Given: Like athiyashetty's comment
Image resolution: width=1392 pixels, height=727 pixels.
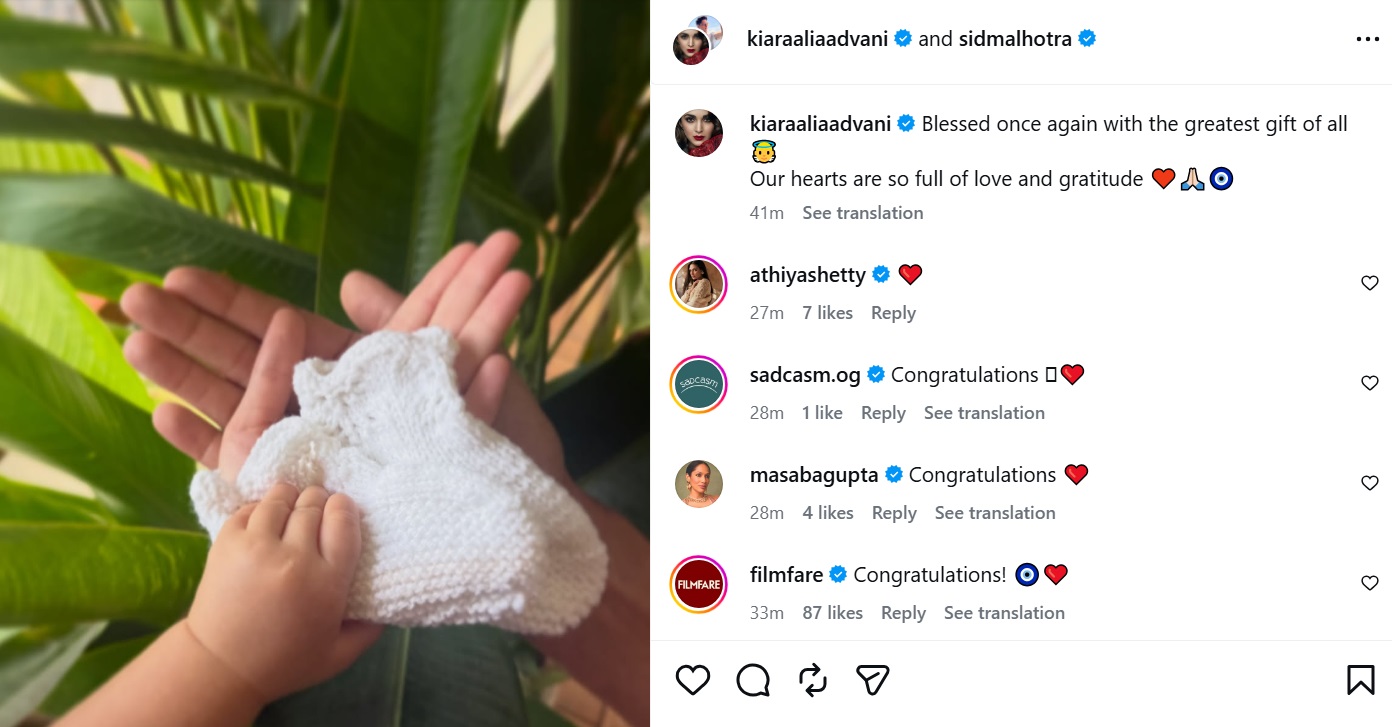Looking at the screenshot, I should coord(1370,283).
